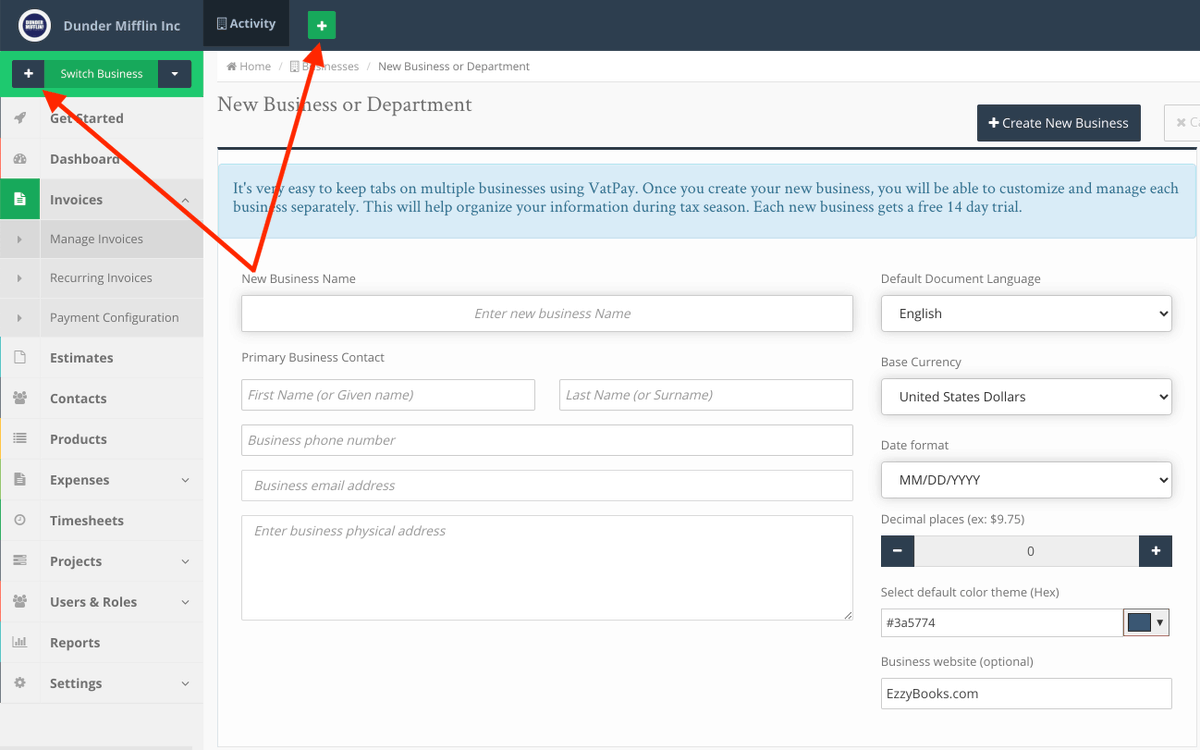Image resolution: width=1200 pixels, height=750 pixels.
Task: Expand the Projects submenu chevron
Action: tap(185, 562)
